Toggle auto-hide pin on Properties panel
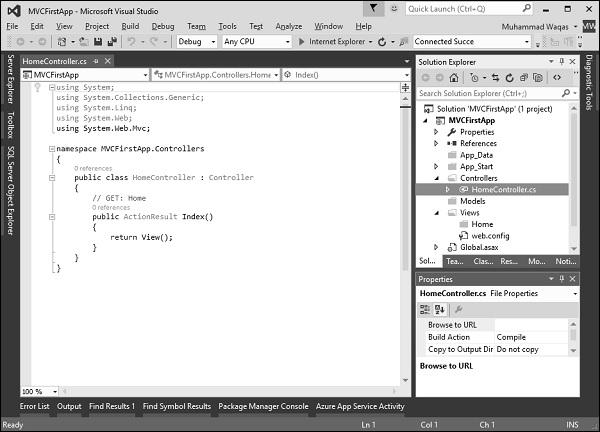600x432 pixels. (x=562, y=279)
